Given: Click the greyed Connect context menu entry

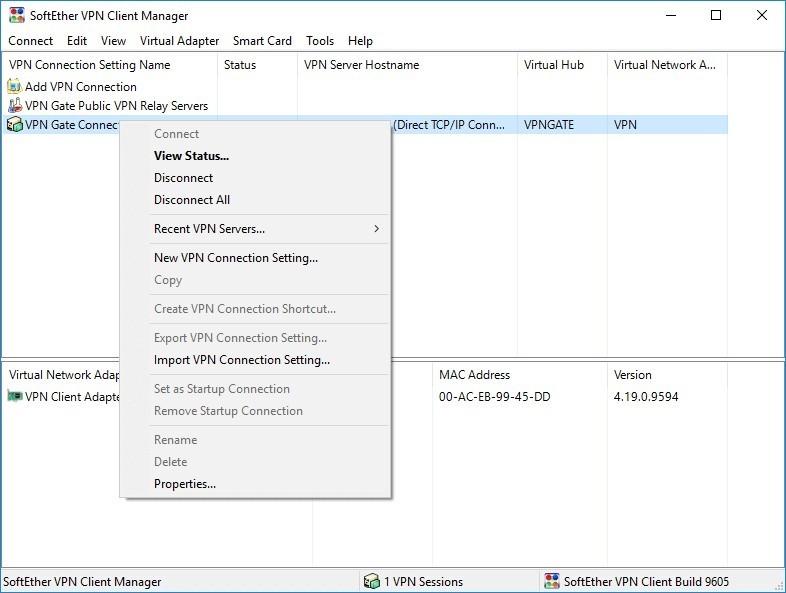Looking at the screenshot, I should [255, 134].
